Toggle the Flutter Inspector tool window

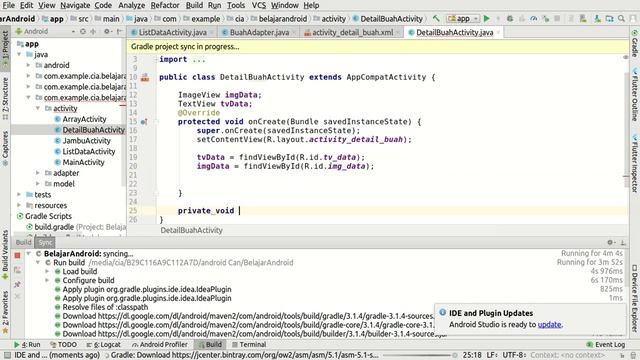pos(635,163)
